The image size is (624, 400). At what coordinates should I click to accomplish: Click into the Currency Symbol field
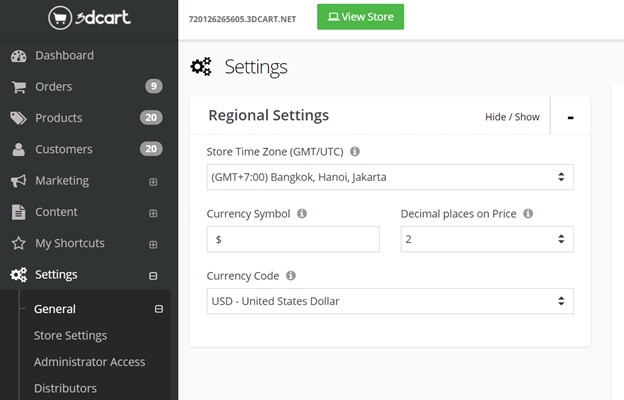point(293,239)
